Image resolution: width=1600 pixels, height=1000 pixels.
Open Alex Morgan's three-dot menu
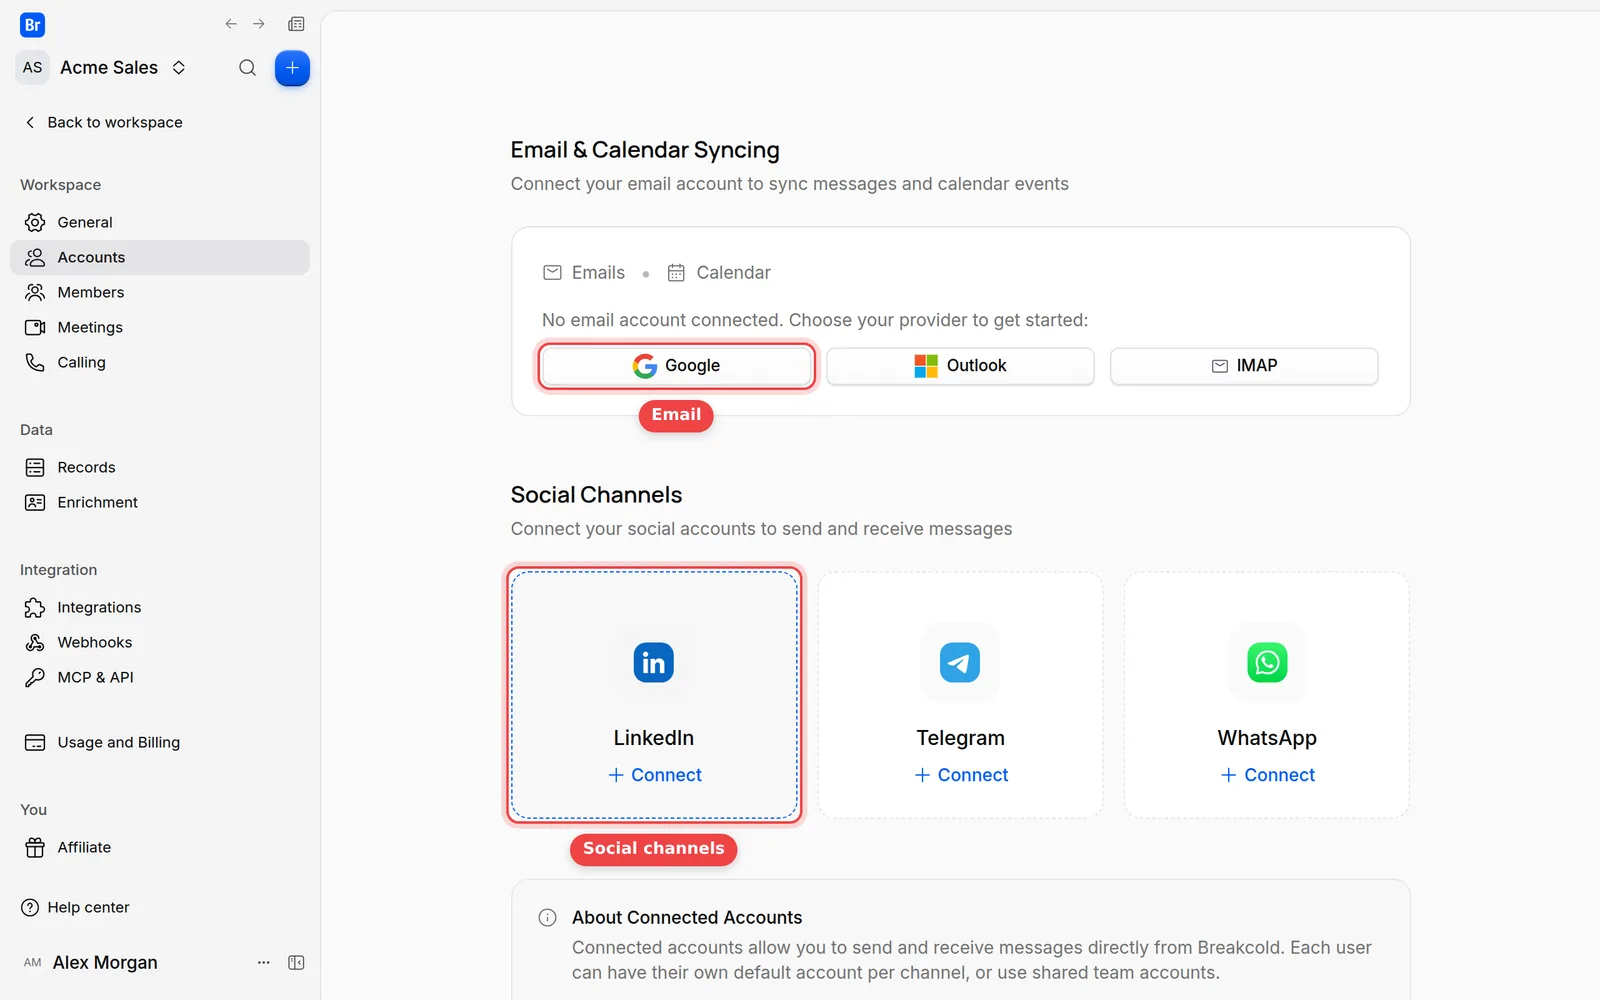click(x=264, y=962)
